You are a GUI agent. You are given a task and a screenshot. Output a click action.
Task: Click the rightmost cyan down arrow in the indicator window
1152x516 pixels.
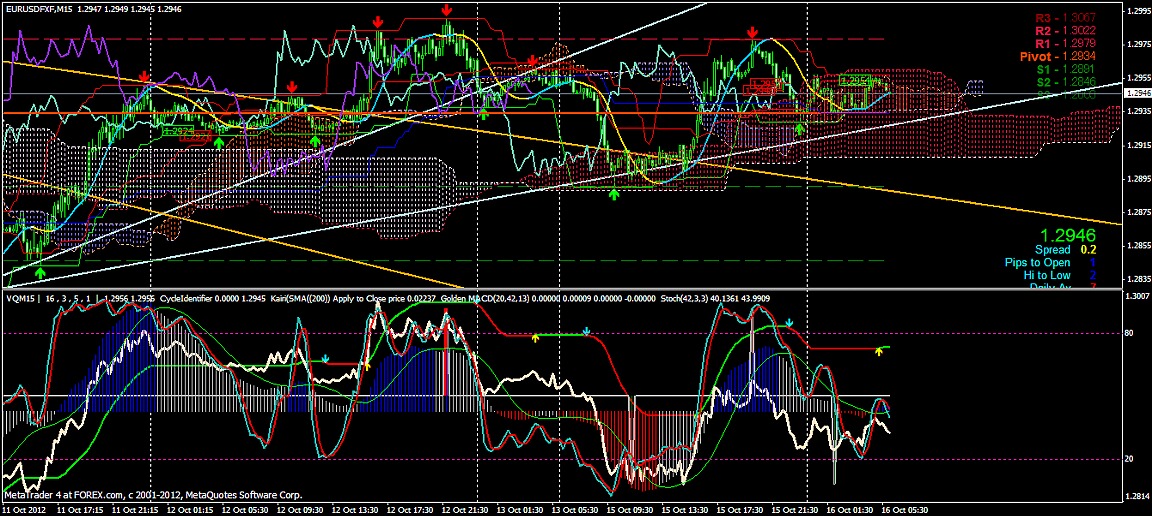tap(789, 323)
